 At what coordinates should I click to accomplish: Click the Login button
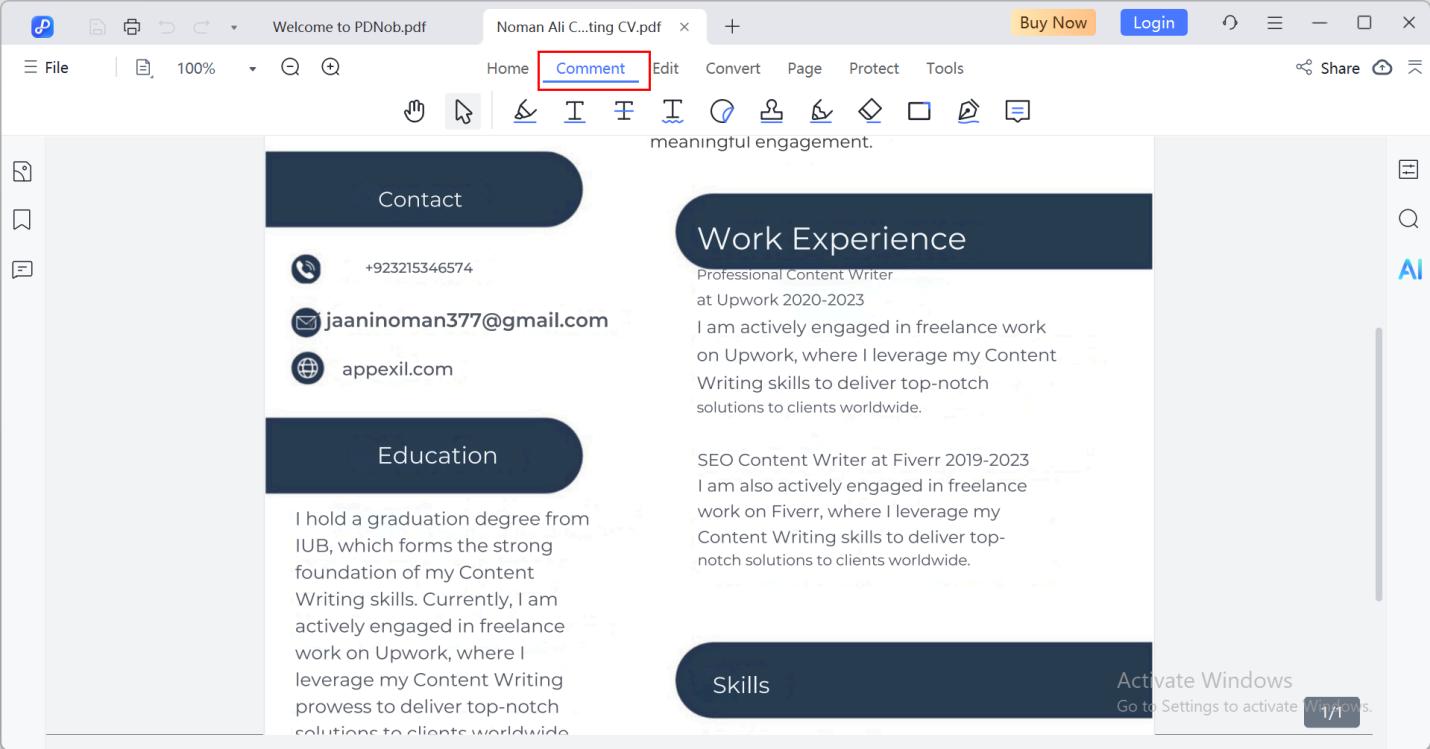click(1154, 22)
